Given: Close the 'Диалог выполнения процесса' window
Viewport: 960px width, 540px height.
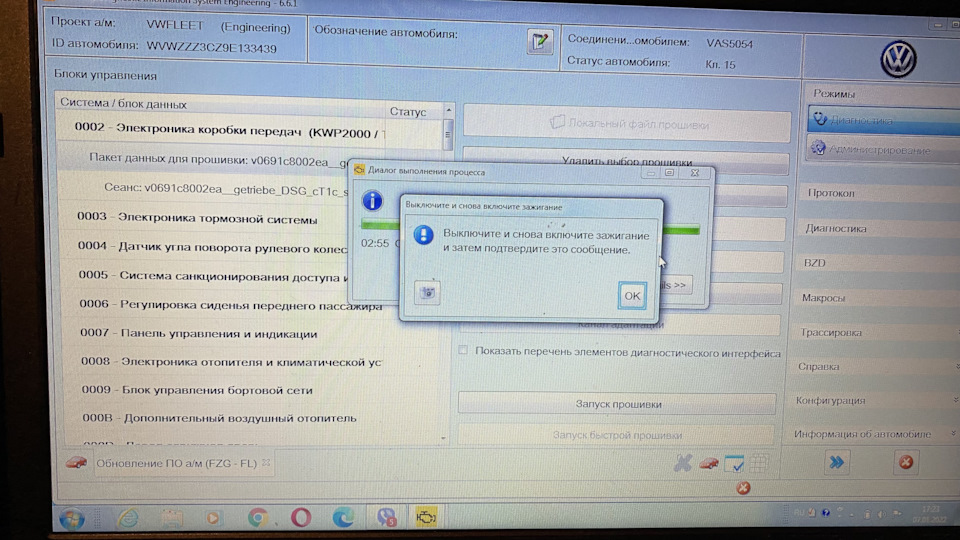Looking at the screenshot, I should tap(694, 173).
